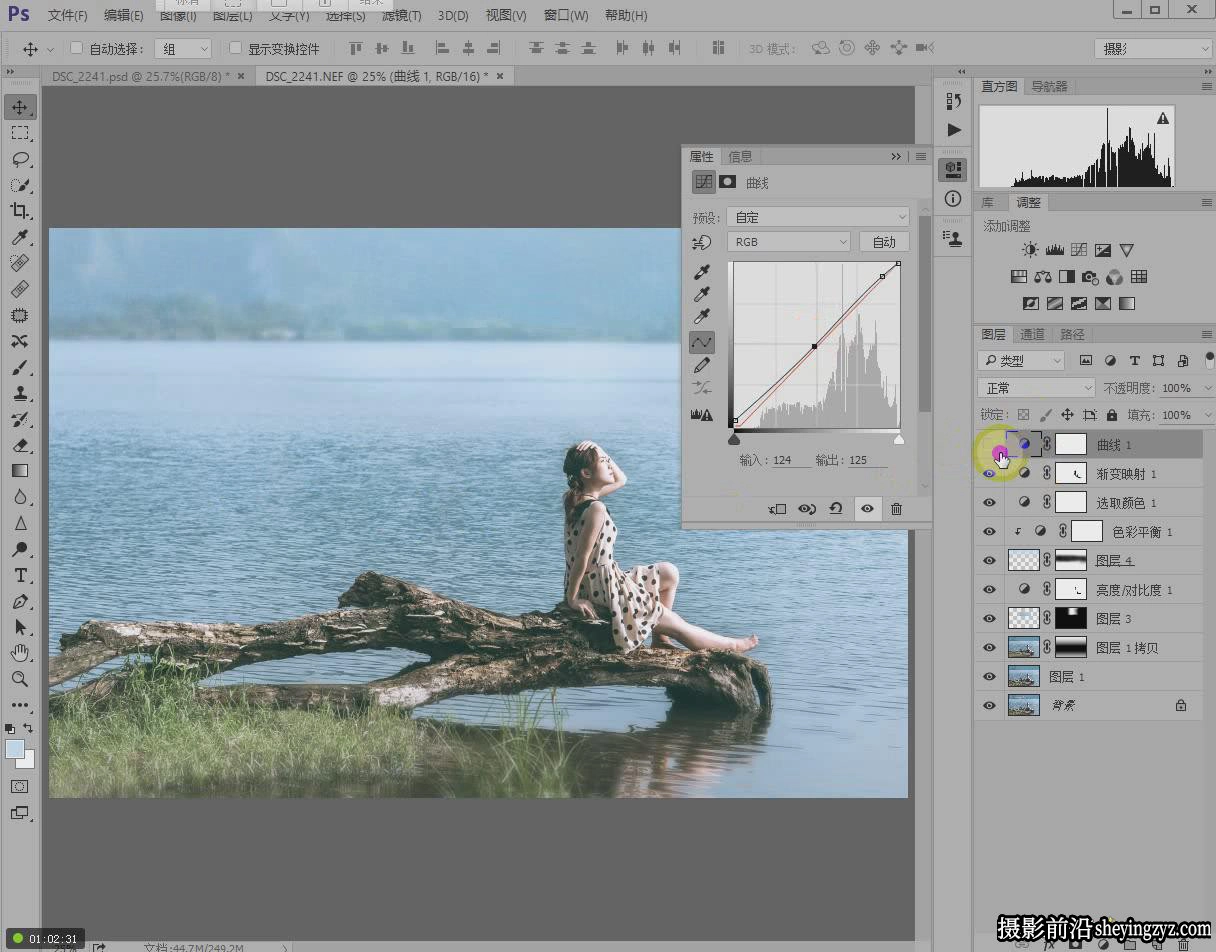Viewport: 1216px width, 952px height.
Task: Toggle the layer filter on/off switch
Action: [x=1210, y=358]
